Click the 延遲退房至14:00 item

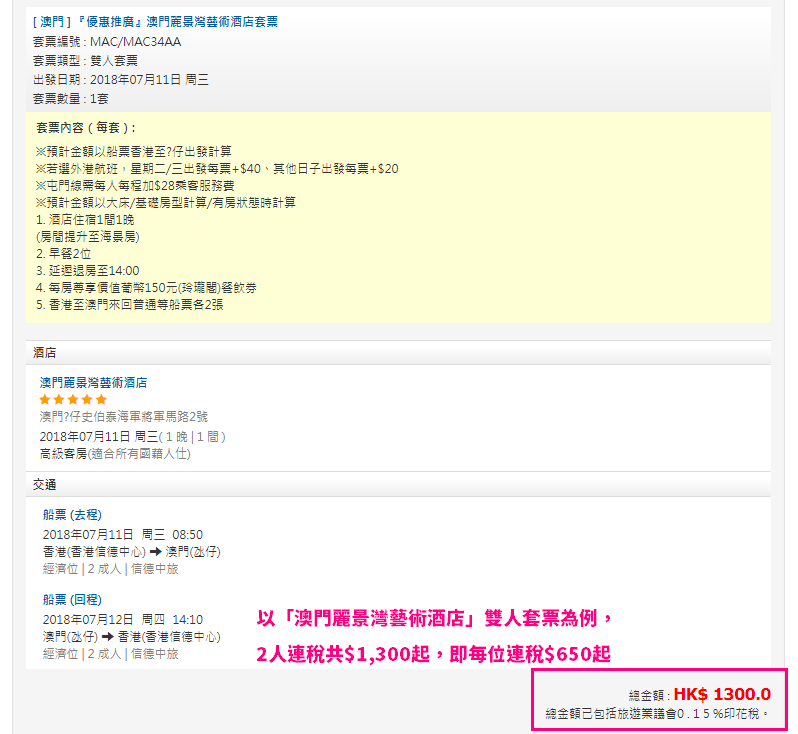(x=88, y=270)
